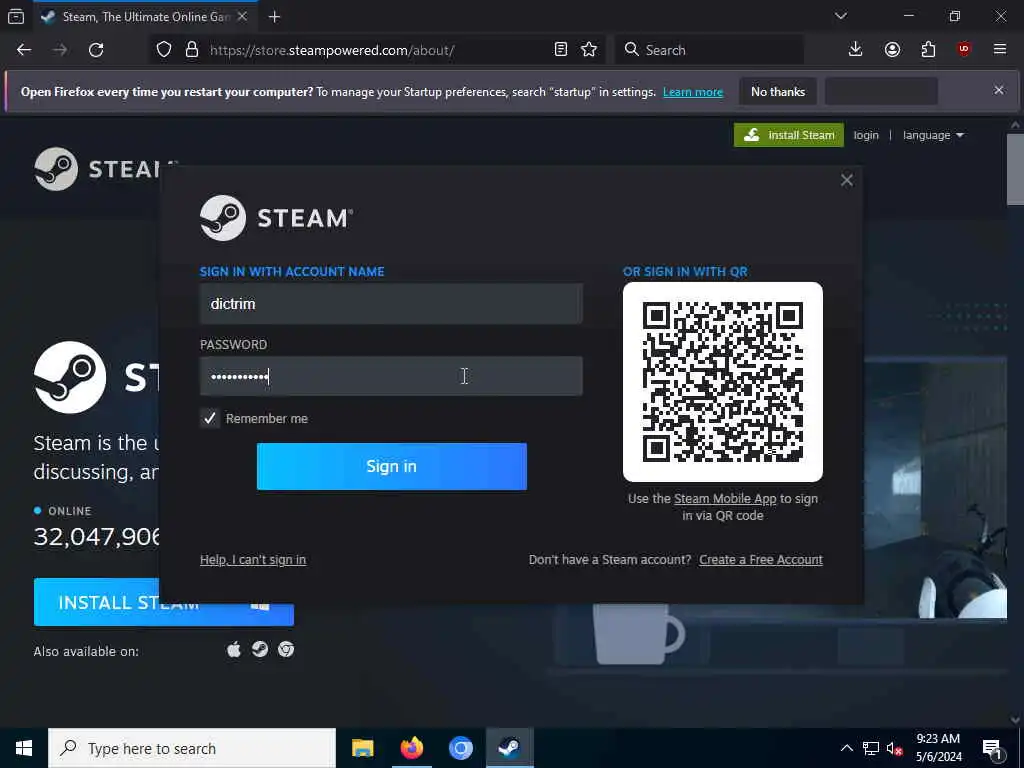Click the muted volume tray icon
The image size is (1024, 768).
click(x=895, y=748)
